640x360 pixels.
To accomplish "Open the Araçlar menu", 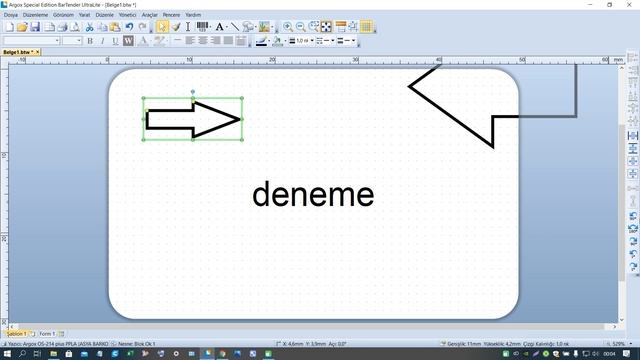I will [149, 15].
